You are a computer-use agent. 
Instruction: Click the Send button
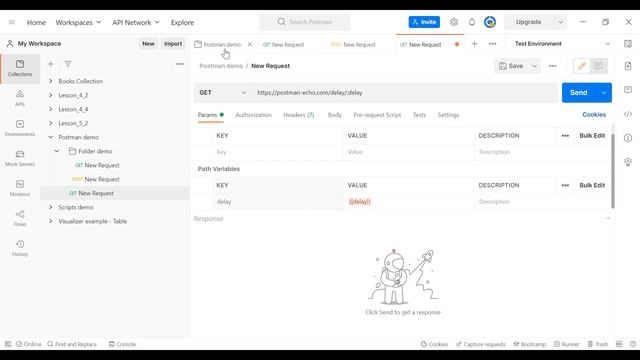579,93
